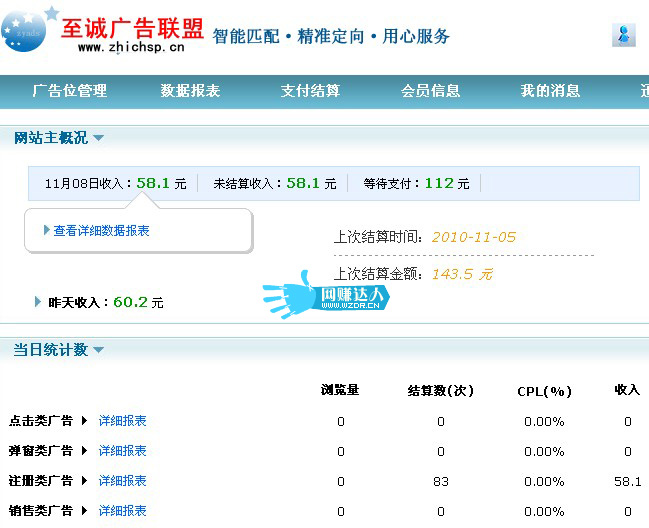Viewport: 649px width, 528px height.
Task: Click the last settlement date 2010-11-05
Action: [x=474, y=237]
